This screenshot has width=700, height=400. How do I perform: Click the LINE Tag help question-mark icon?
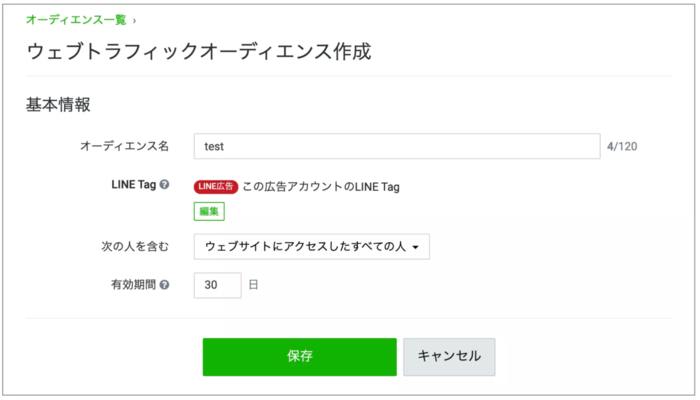[x=164, y=186]
